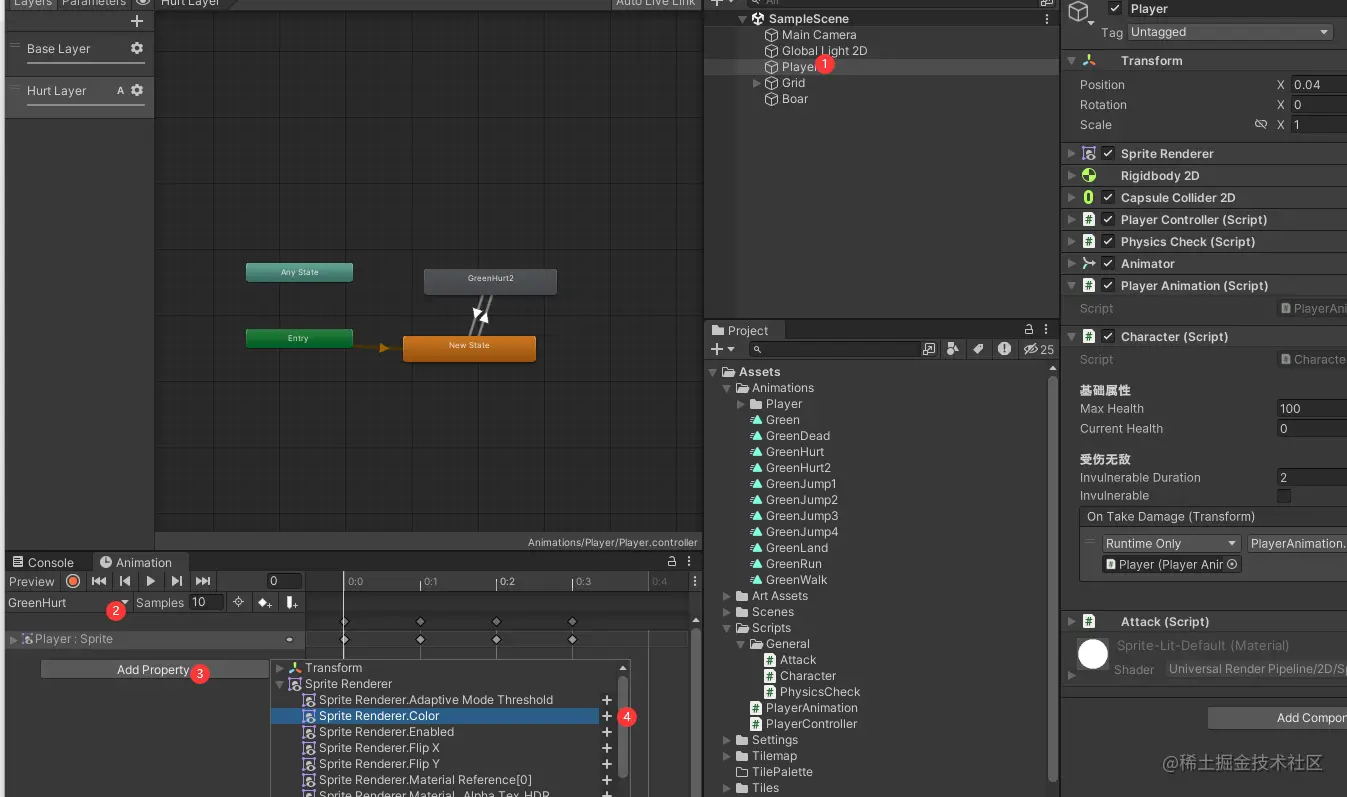Expand the Player : Sprite property track
The image size is (1347, 797).
pos(13,639)
